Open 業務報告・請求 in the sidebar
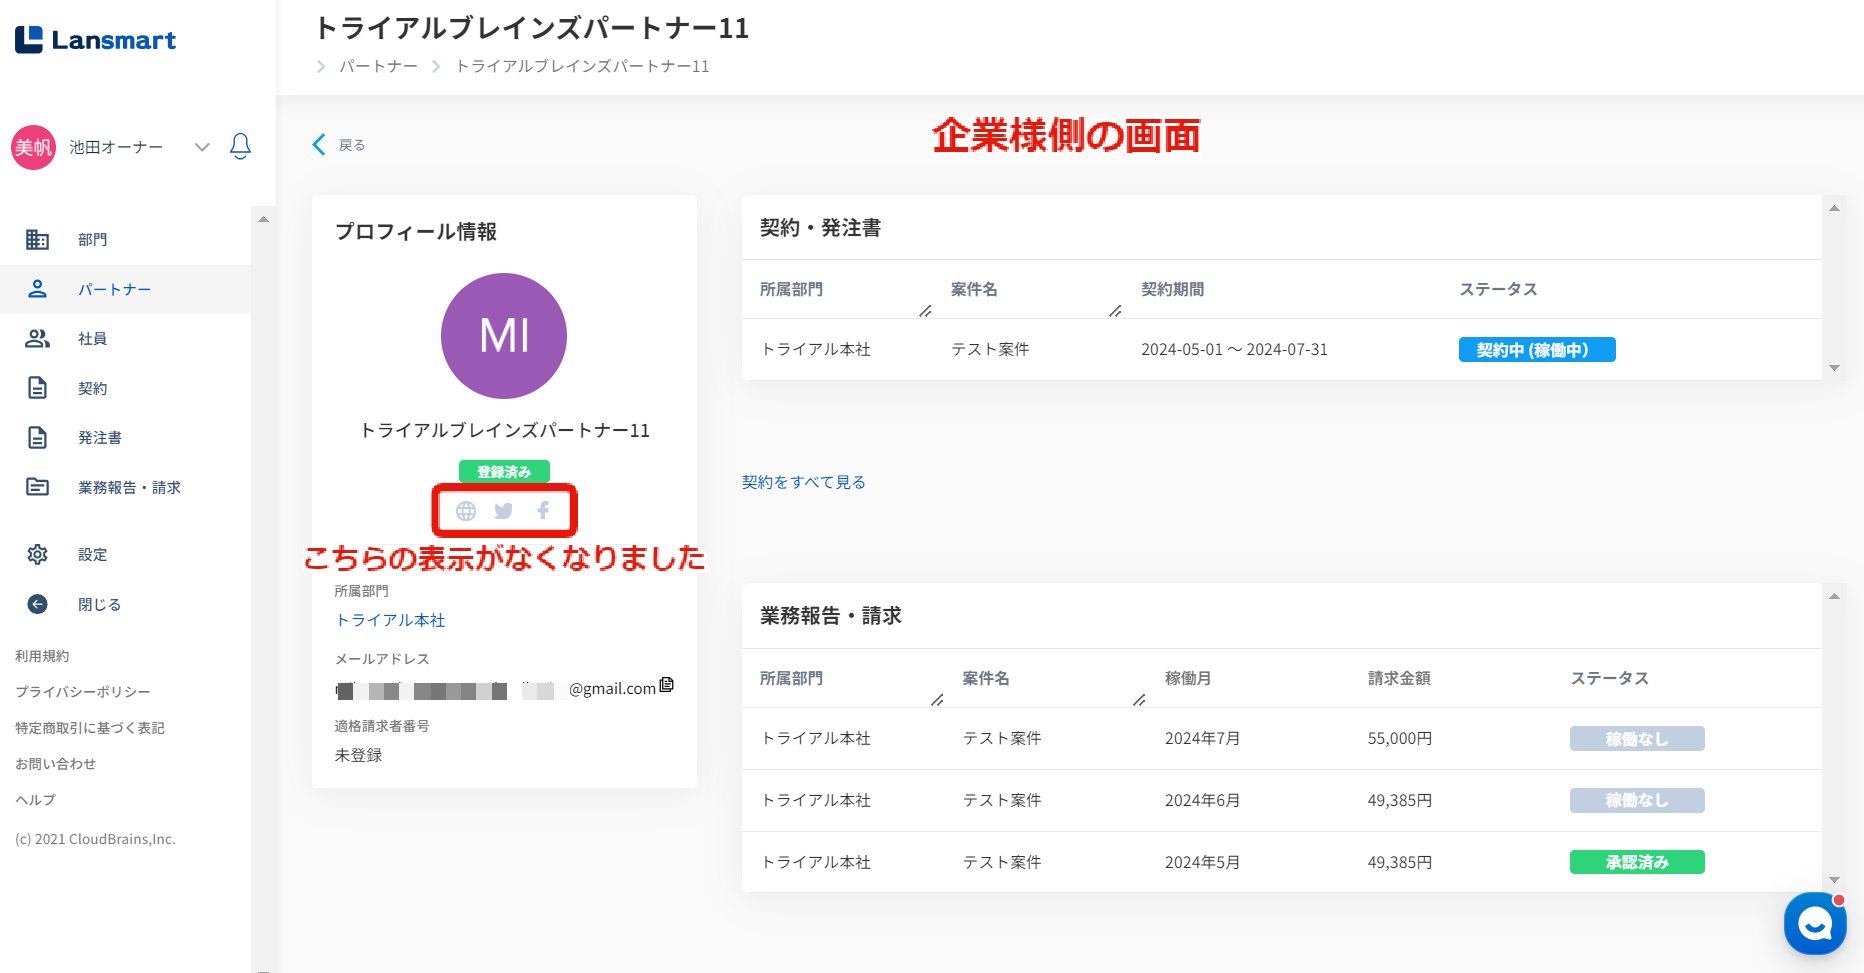Image resolution: width=1864 pixels, height=973 pixels. (x=129, y=488)
